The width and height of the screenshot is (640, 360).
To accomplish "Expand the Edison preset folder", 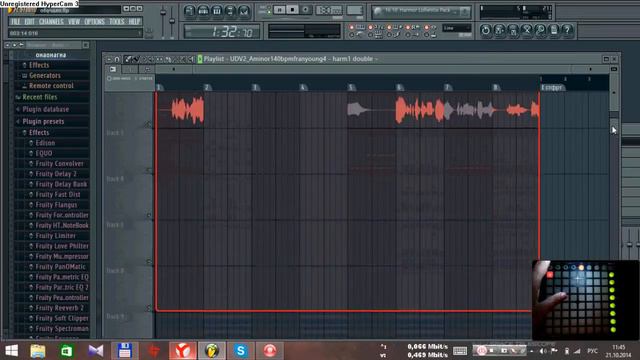I will 45,143.
